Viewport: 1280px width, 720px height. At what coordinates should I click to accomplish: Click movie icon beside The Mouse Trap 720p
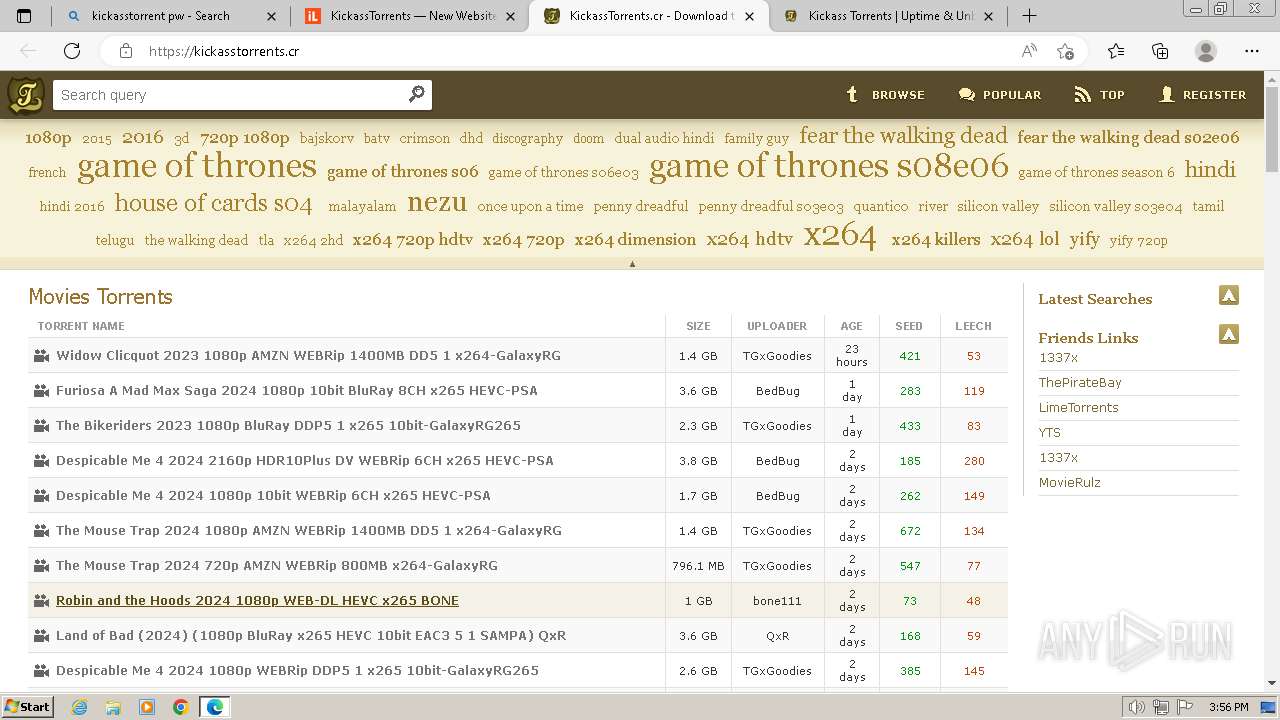[x=41, y=565]
